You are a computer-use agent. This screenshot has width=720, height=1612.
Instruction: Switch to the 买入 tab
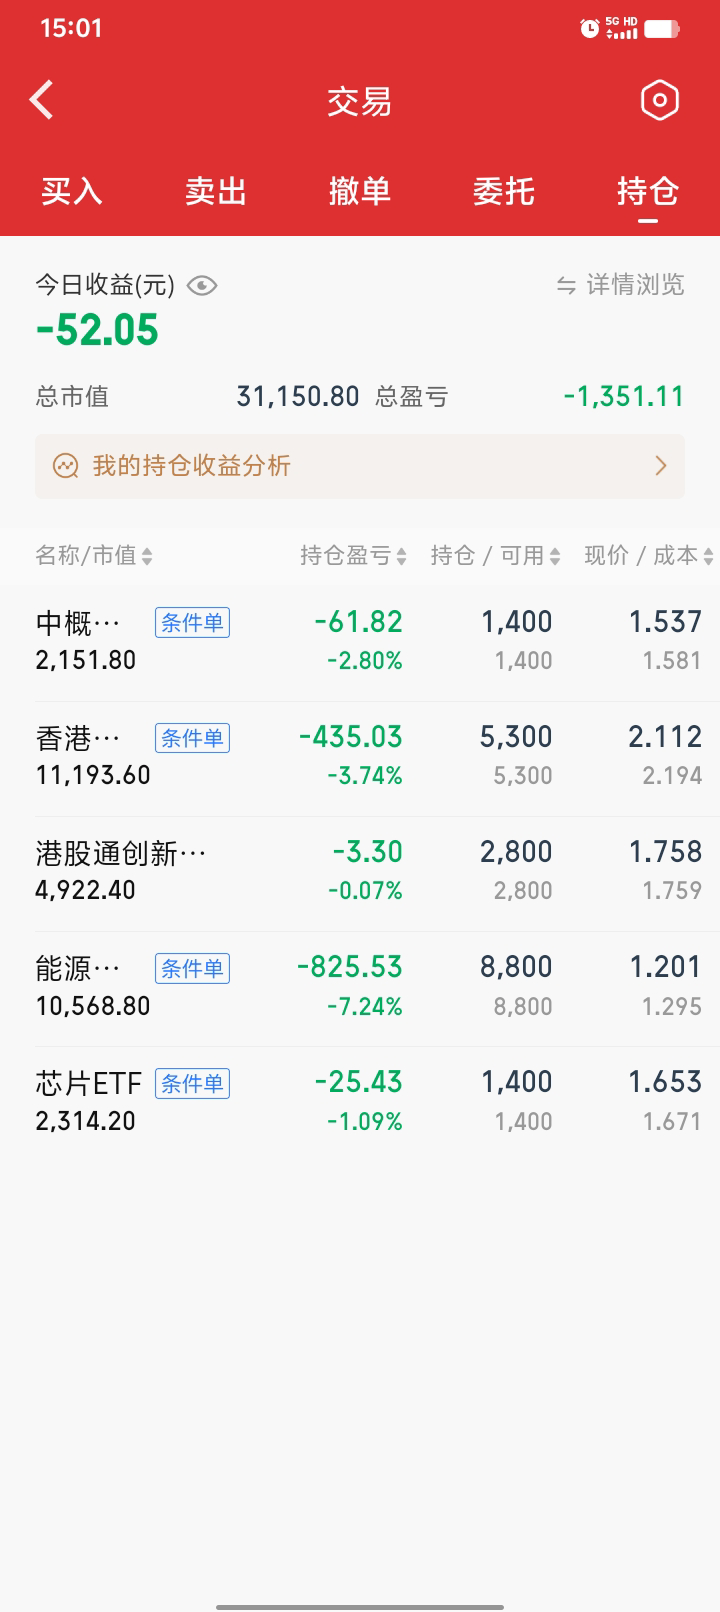click(72, 191)
